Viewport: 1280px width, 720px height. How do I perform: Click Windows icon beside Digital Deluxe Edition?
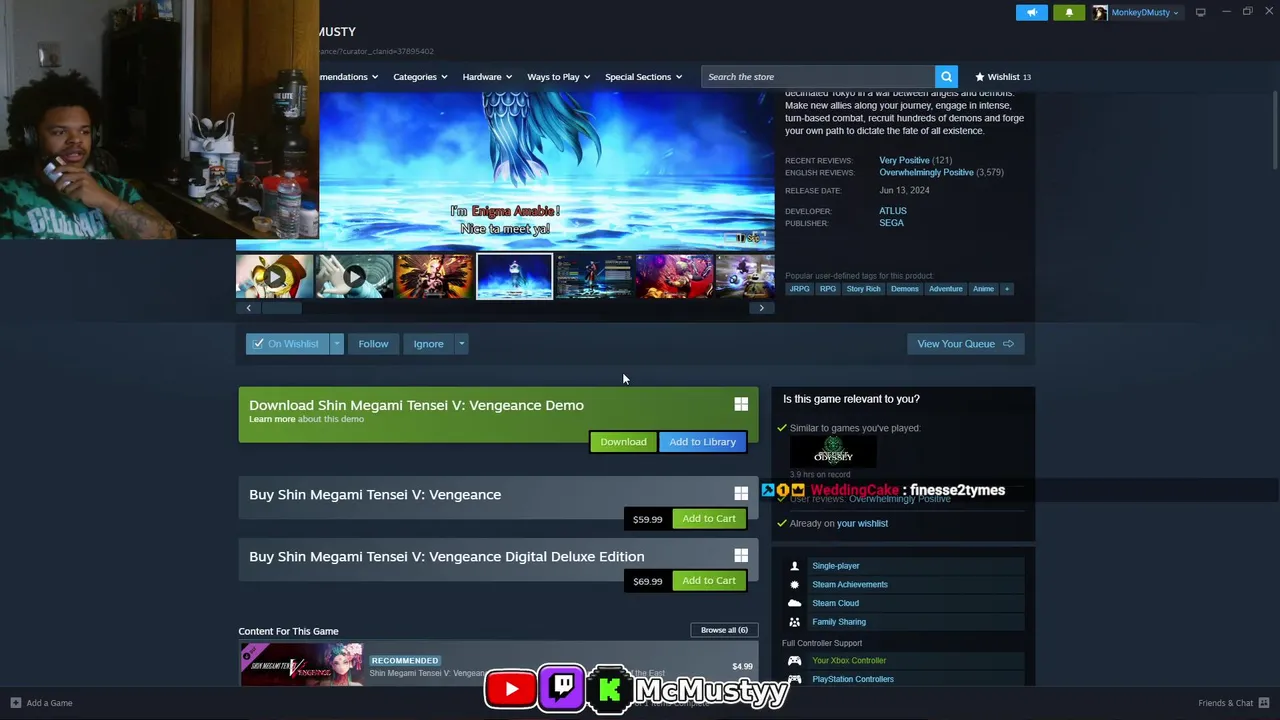(741, 556)
